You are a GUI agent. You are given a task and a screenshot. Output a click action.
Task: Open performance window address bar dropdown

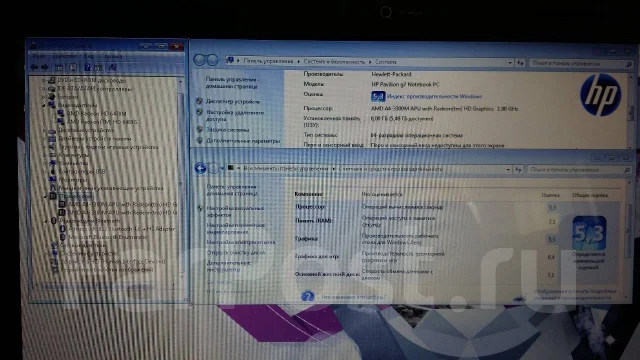tap(508, 169)
